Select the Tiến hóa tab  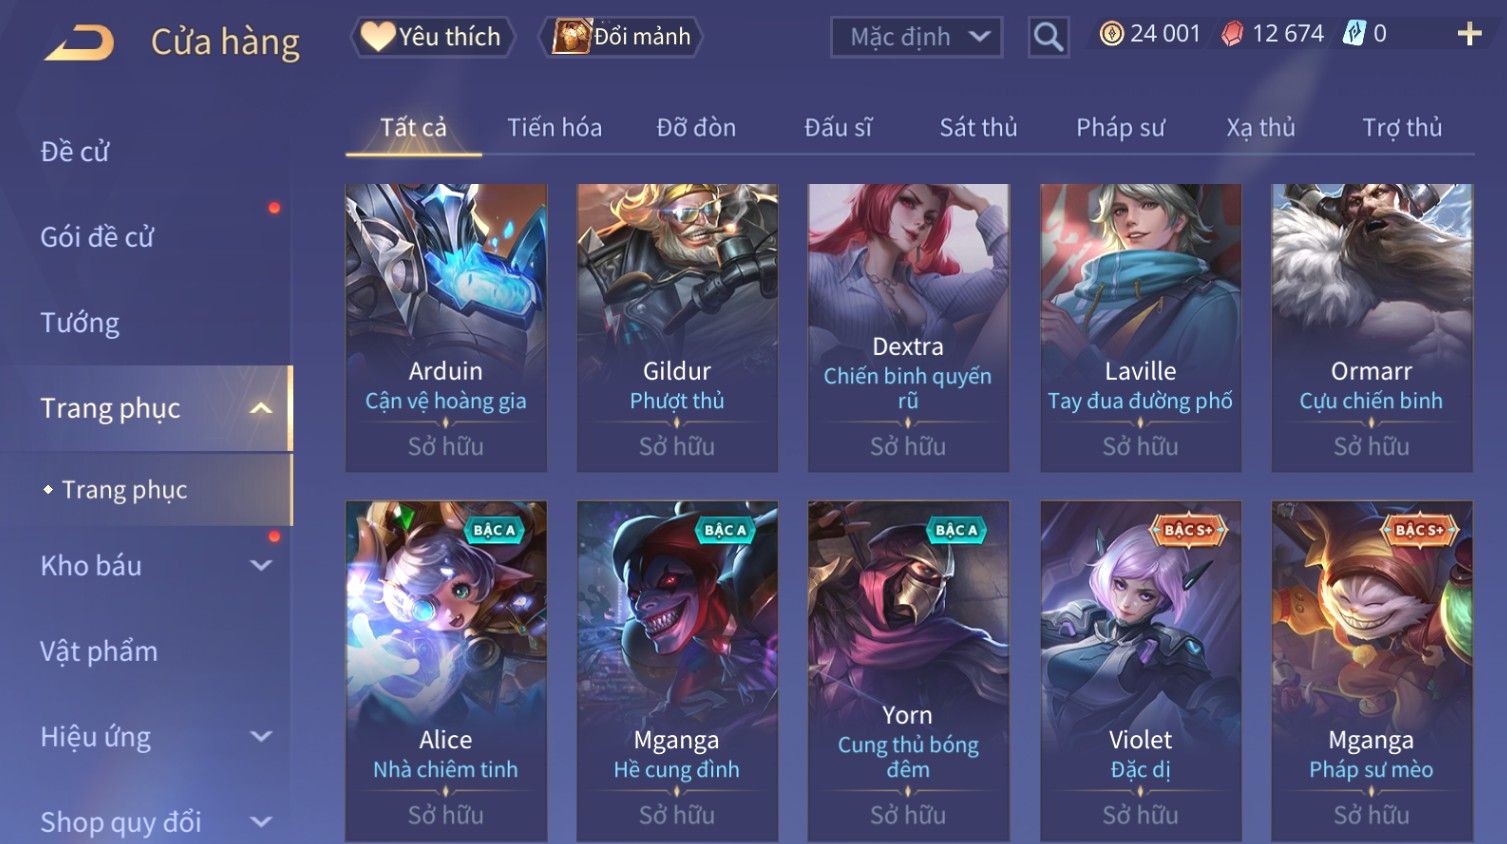554,127
